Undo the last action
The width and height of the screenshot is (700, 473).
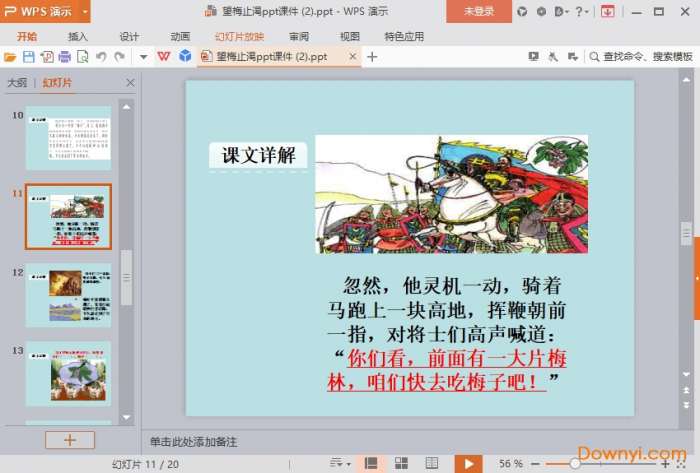pos(101,57)
